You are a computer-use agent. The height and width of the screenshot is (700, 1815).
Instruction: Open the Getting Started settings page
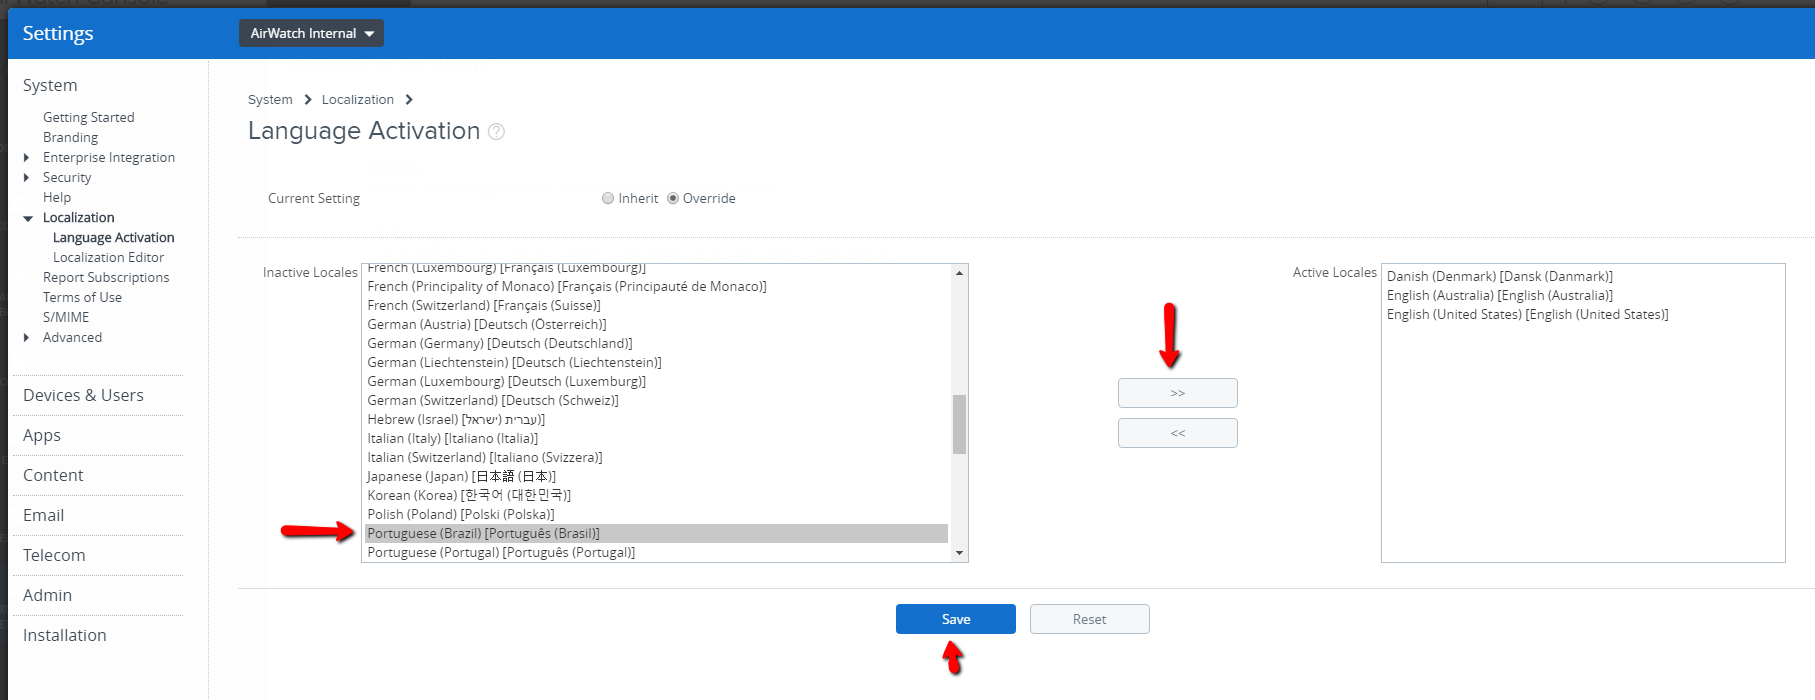pos(88,117)
